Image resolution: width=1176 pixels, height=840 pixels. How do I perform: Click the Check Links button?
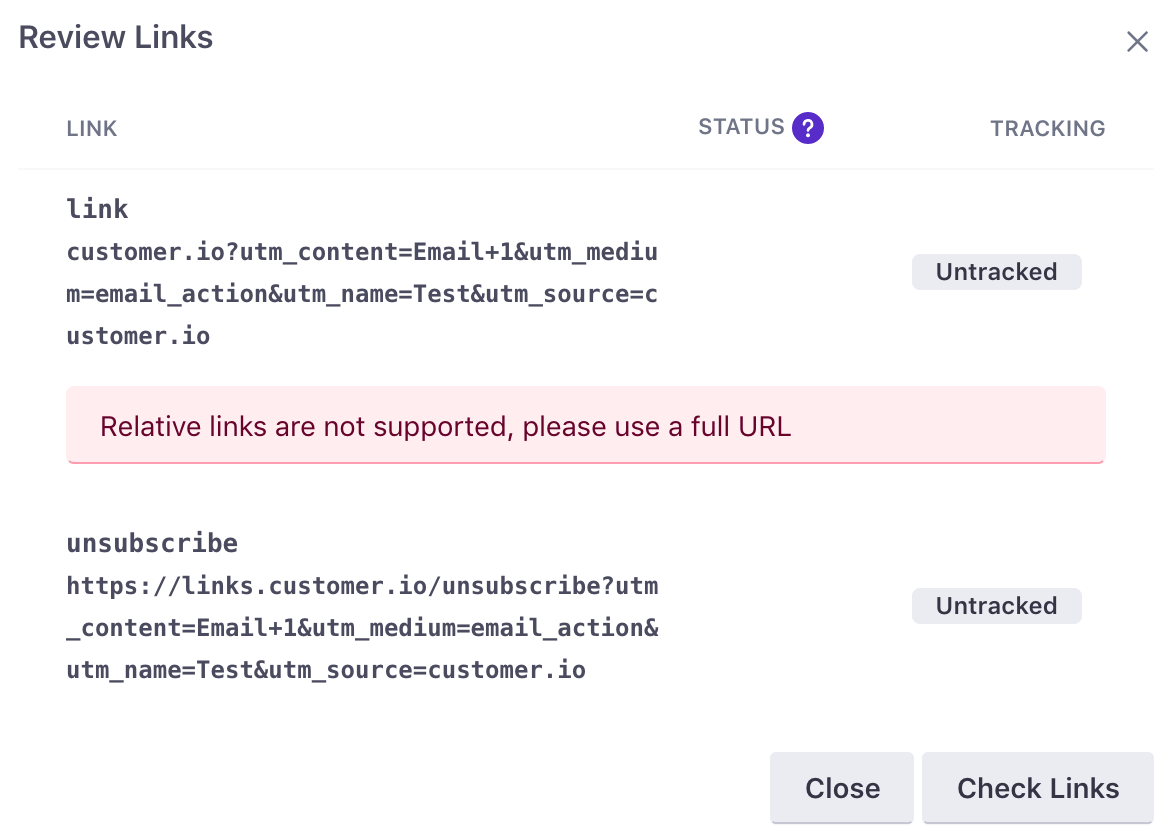click(1037, 788)
